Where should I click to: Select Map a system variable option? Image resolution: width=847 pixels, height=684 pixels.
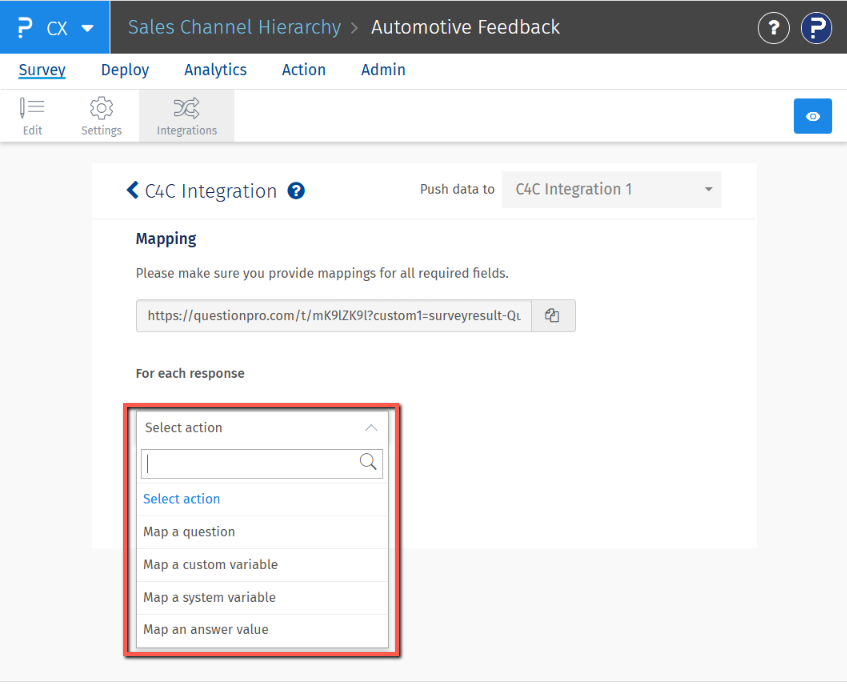click(209, 598)
